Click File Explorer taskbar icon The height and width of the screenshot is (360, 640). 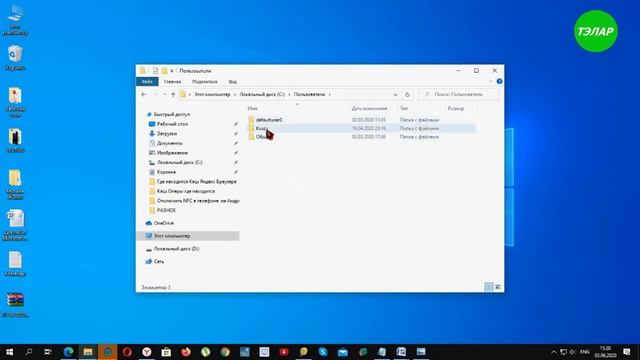pyautogui.click(x=88, y=351)
